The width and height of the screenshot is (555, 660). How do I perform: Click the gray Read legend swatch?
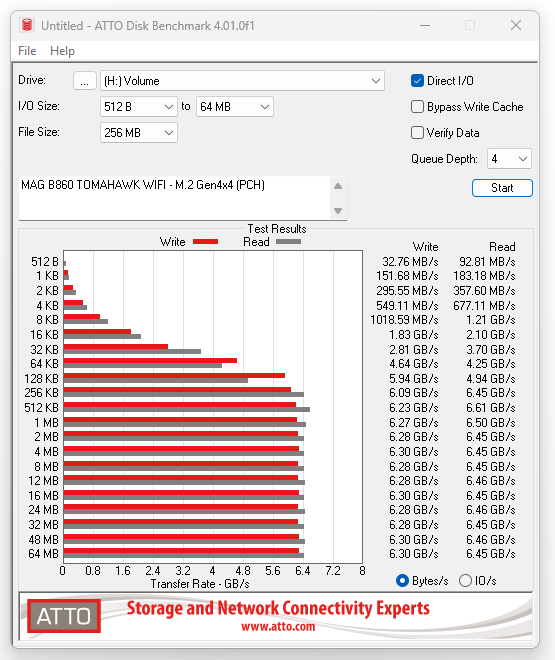[288, 242]
